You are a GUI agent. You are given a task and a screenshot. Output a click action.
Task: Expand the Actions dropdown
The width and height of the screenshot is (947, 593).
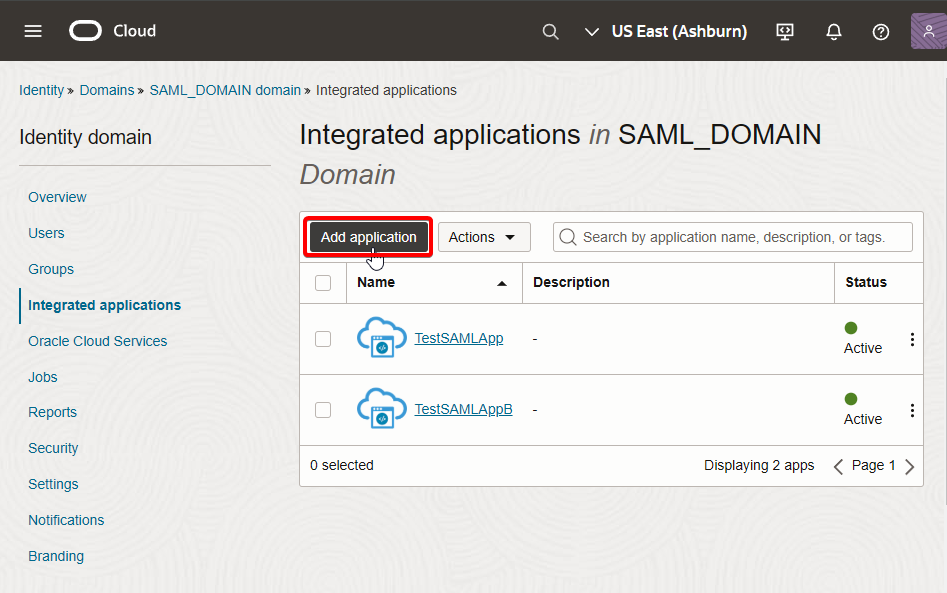pyautogui.click(x=484, y=237)
